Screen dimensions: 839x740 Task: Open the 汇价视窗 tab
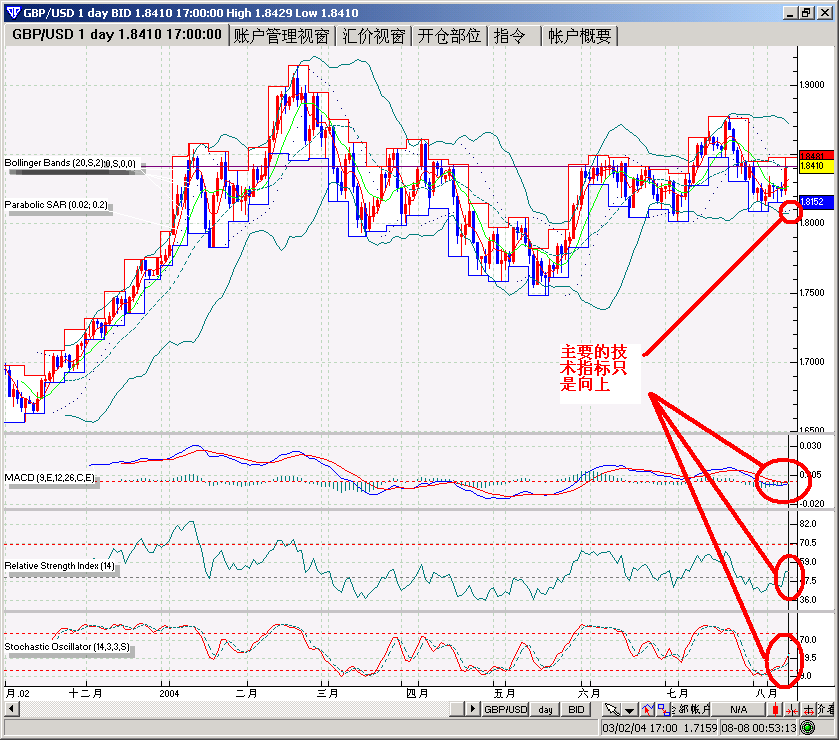click(x=373, y=35)
